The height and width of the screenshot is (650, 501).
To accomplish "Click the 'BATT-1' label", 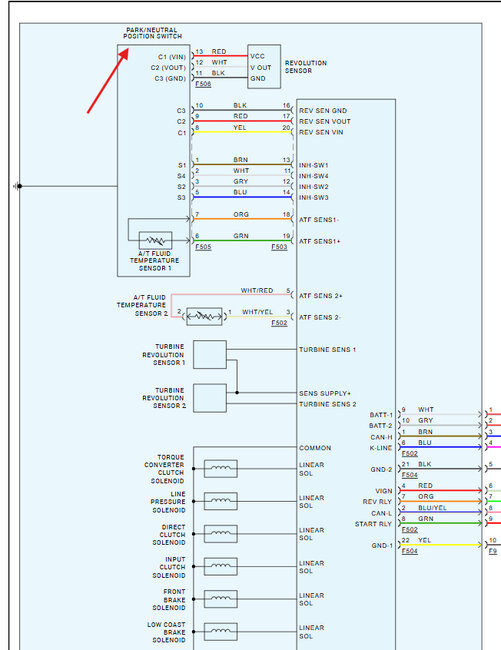I will [381, 415].
